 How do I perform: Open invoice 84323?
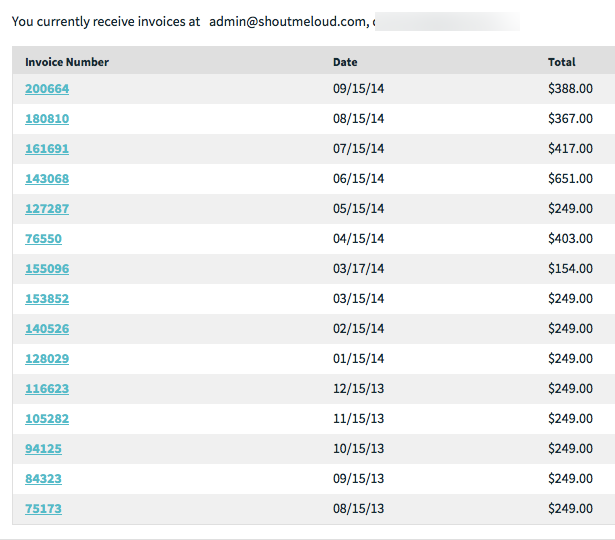pyautogui.click(x=44, y=478)
